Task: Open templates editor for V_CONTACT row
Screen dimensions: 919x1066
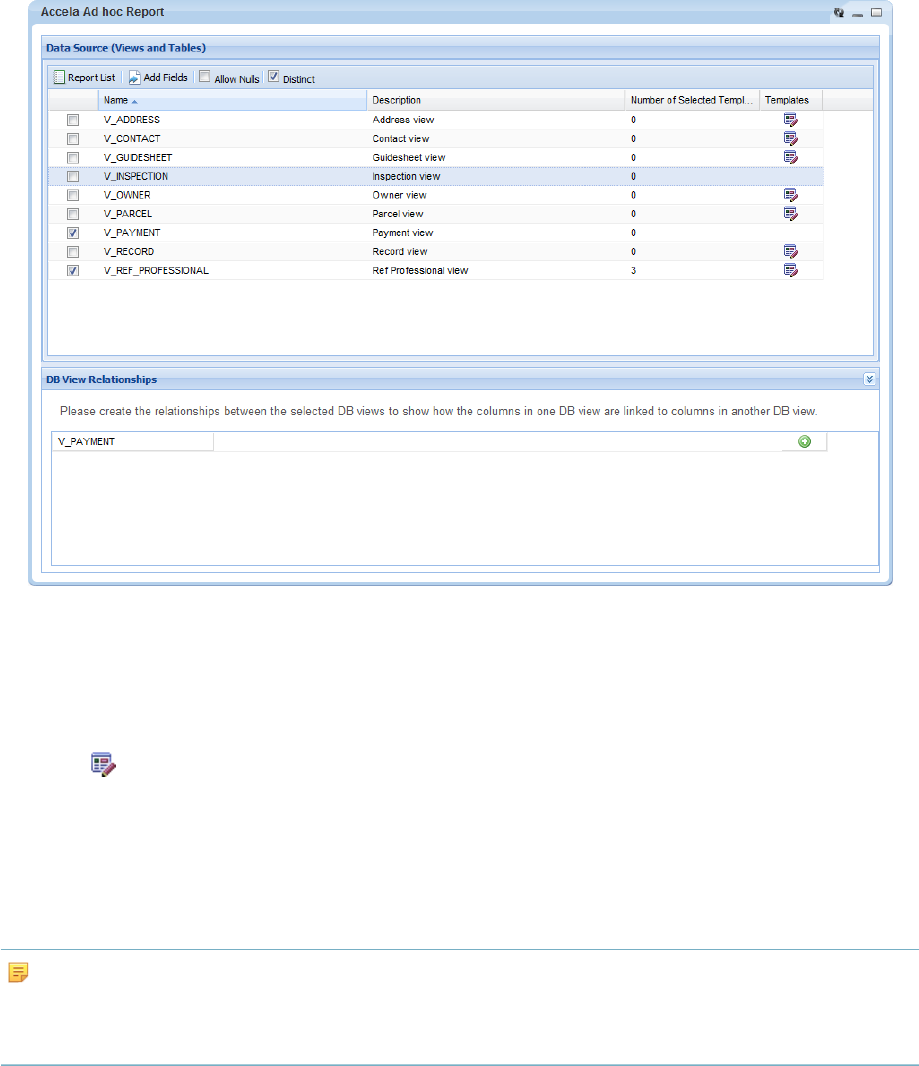Action: click(791, 139)
